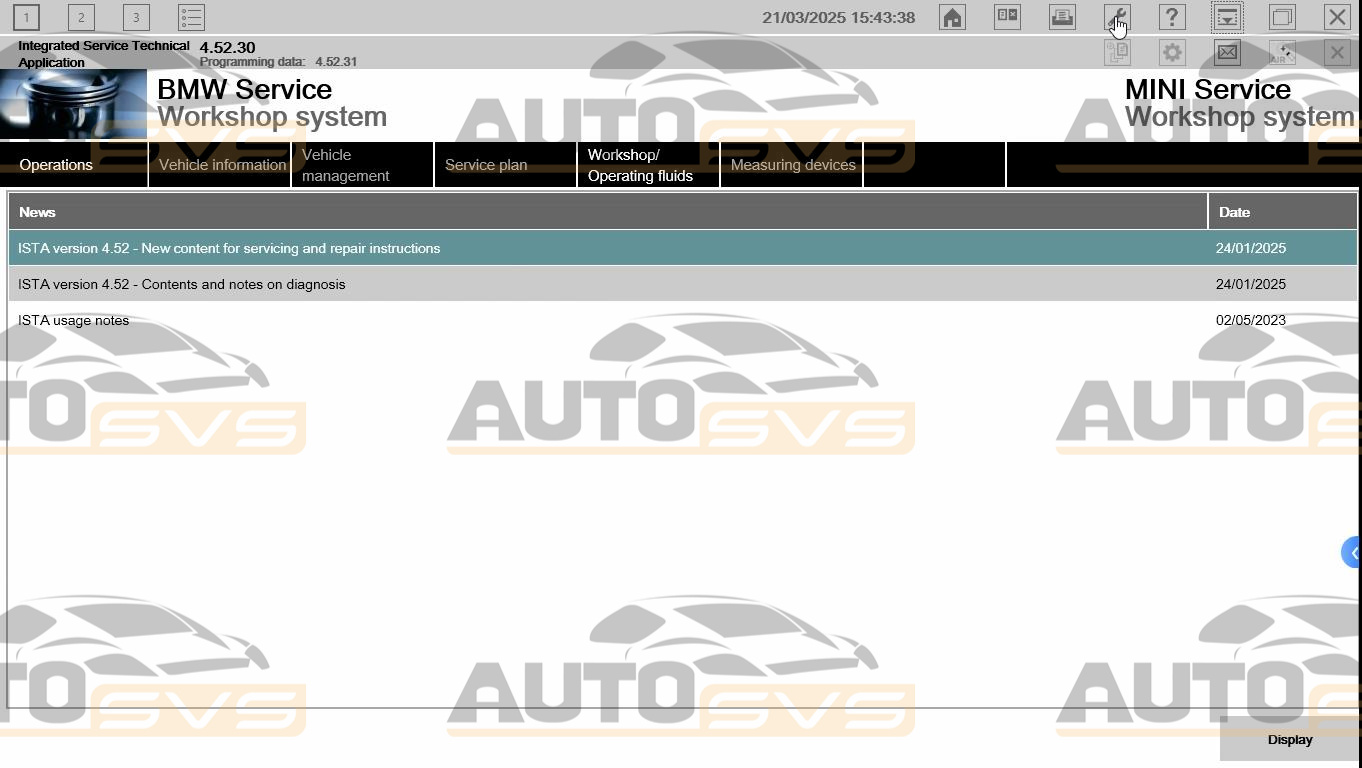The image size is (1362, 768).
Task: Open administration via the wrench icon
Action: (x=1117, y=17)
